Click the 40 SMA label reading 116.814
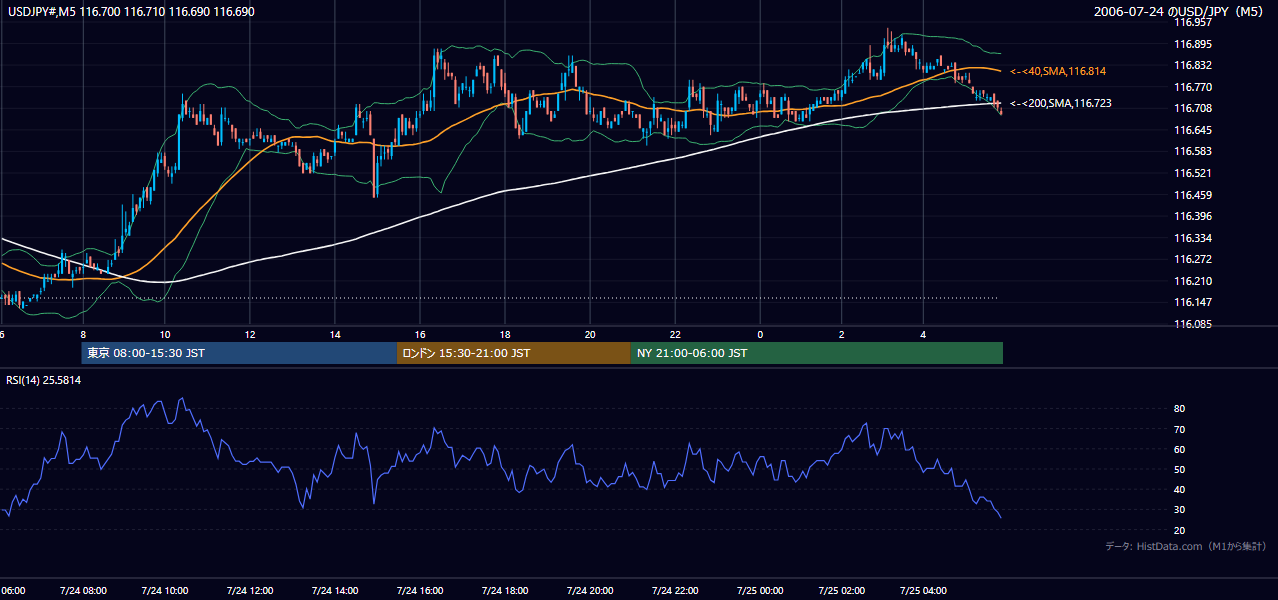 tap(1057, 72)
